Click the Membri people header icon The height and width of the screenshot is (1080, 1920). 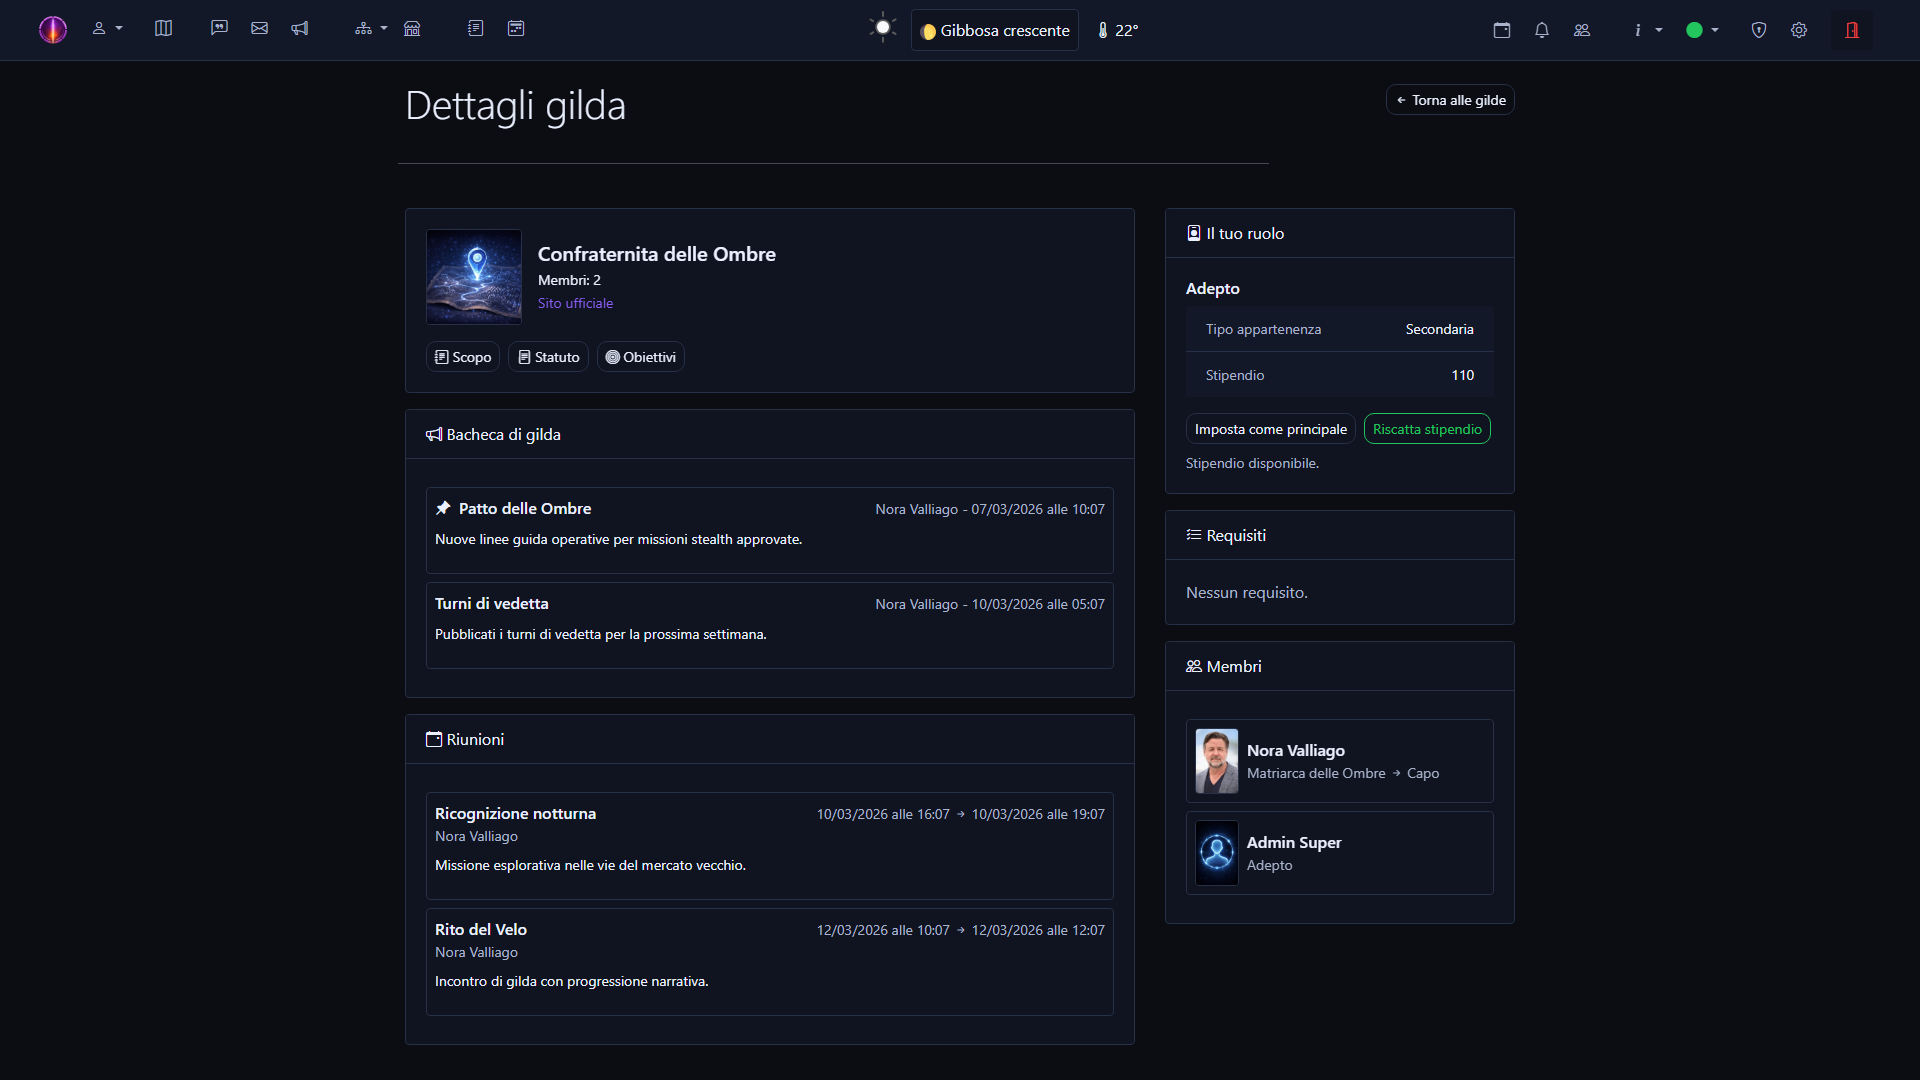(x=1194, y=666)
